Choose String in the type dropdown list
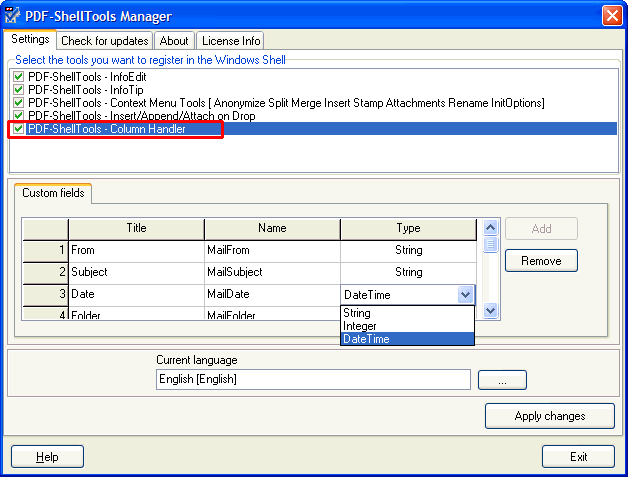This screenshot has height=477, width=628. pos(407,313)
